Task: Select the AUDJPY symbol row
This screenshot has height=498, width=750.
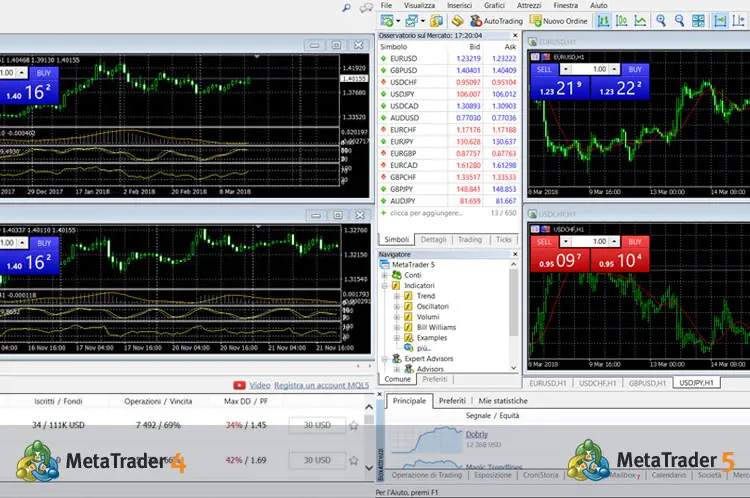Action: click(x=448, y=201)
